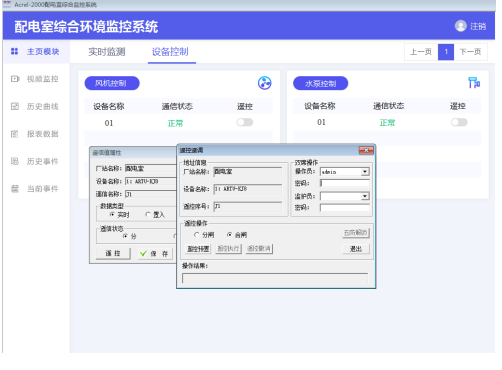Switch to the 实时监测 tab
This screenshot has height=370, width=502.
107,52
